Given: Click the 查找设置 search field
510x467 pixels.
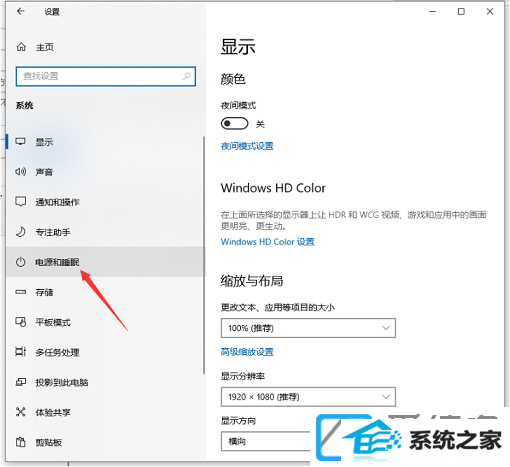Looking at the screenshot, I should point(106,76).
